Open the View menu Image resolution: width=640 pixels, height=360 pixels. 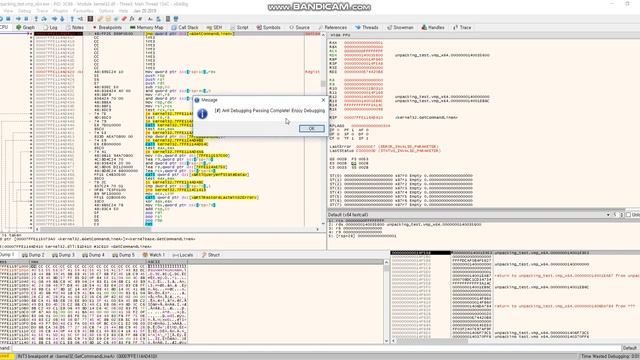(8, 11)
